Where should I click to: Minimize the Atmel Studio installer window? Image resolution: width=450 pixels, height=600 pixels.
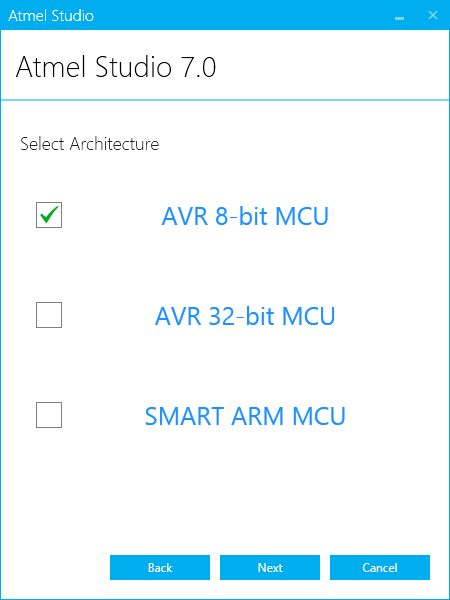click(399, 15)
